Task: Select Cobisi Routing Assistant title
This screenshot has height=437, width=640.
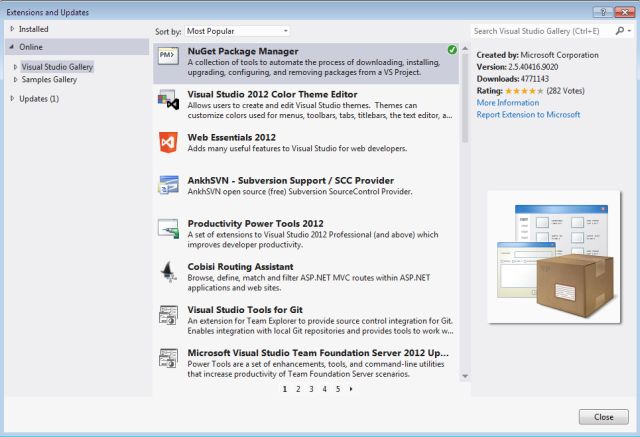Action: (240, 266)
